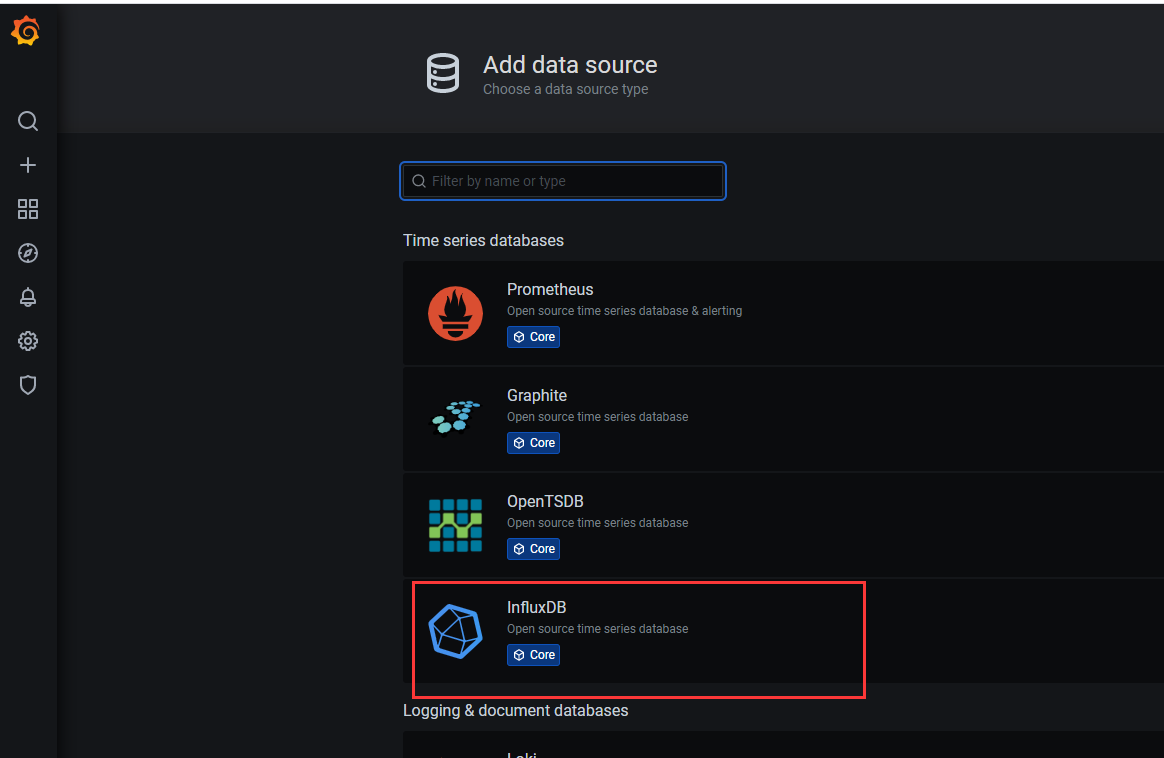Screen dimensions: 1164x758
Task: Click the OpenTSDB 'Open source time series database' description
Action: pyautogui.click(x=598, y=523)
